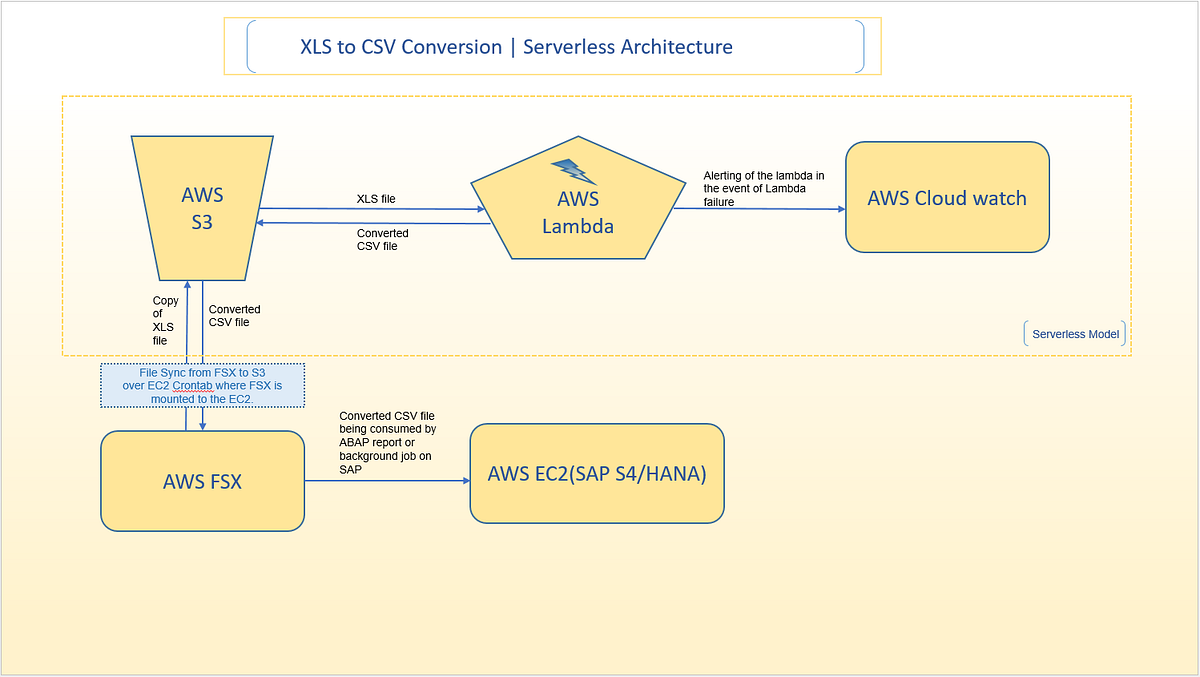Select the XLS to CSV Conversion title banner

(517, 46)
